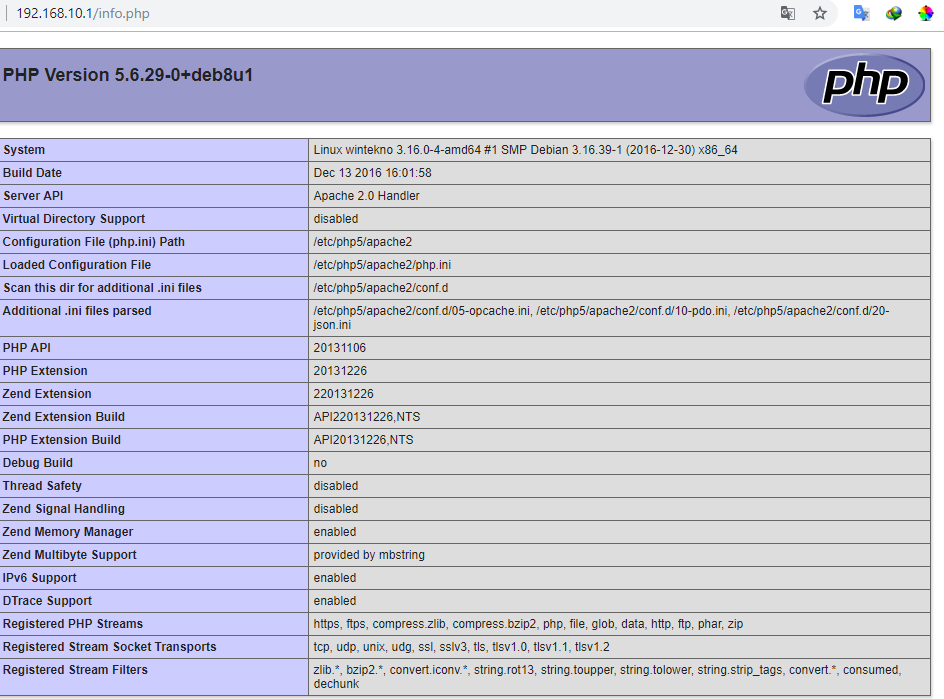The height and width of the screenshot is (699, 944).
Task: Click the Zend Extension value '220131226'
Action: (343, 394)
